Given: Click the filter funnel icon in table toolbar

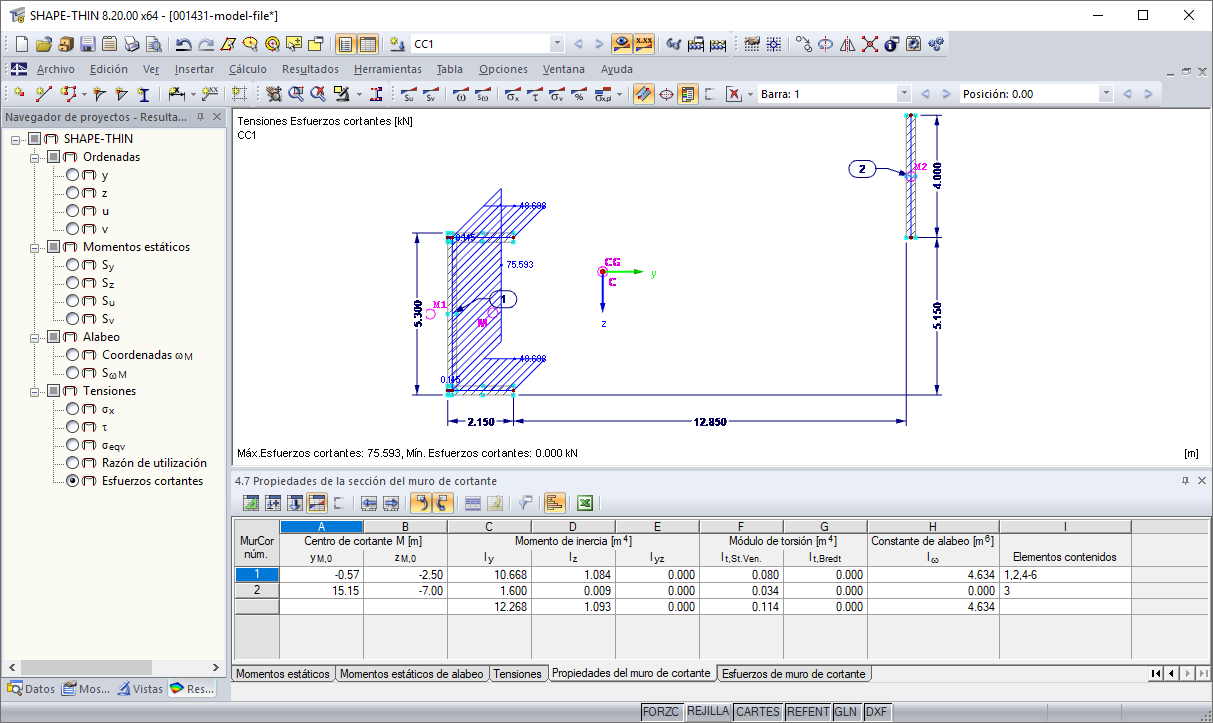Looking at the screenshot, I should pyautogui.click(x=526, y=503).
